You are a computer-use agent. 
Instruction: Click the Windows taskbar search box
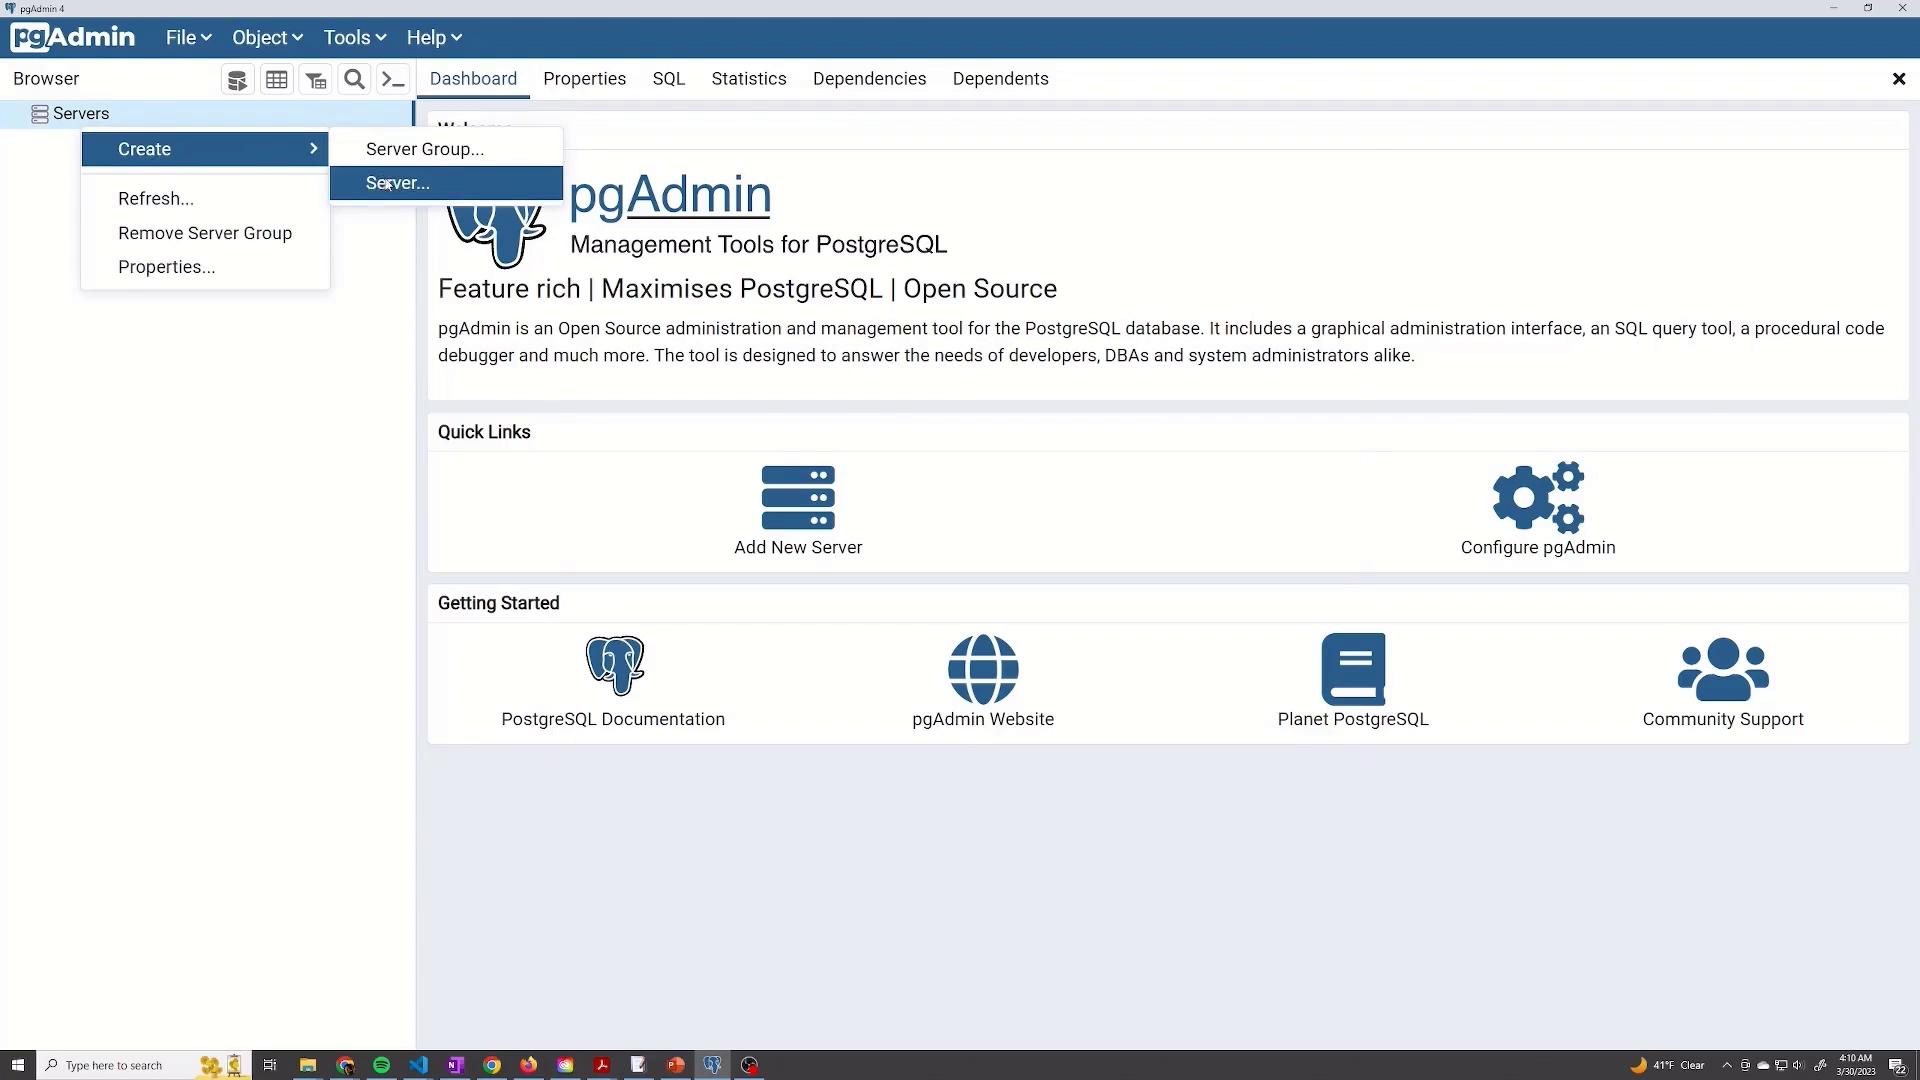pyautogui.click(x=114, y=1065)
